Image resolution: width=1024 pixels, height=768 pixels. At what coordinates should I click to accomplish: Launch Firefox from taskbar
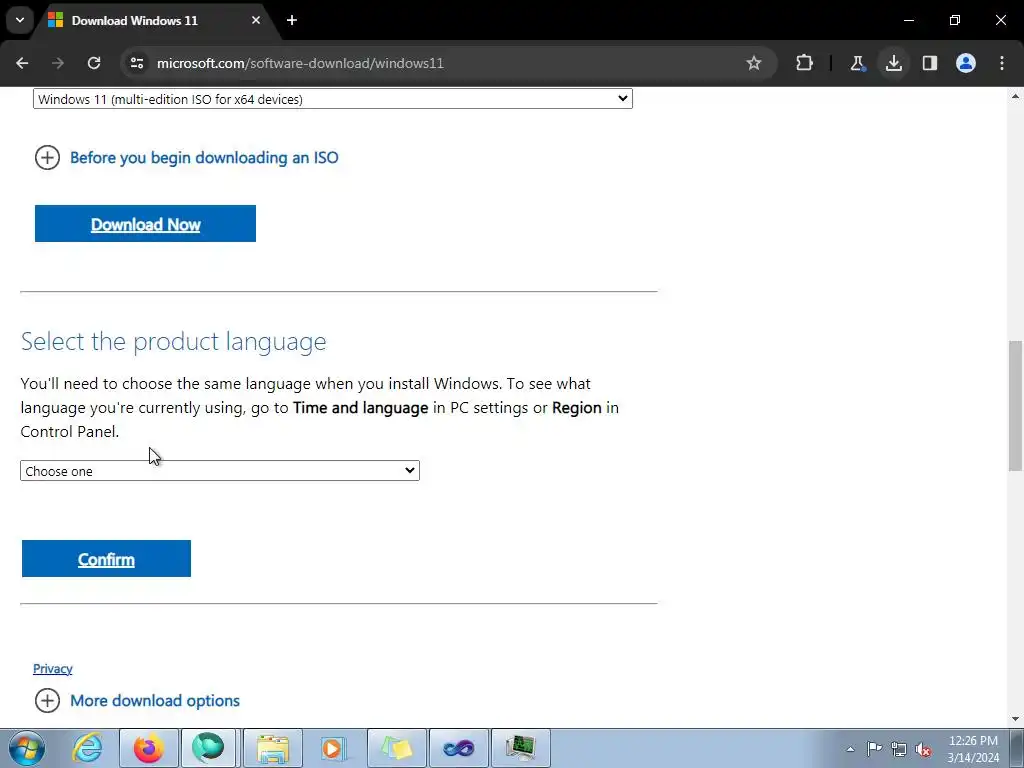pyautogui.click(x=149, y=748)
